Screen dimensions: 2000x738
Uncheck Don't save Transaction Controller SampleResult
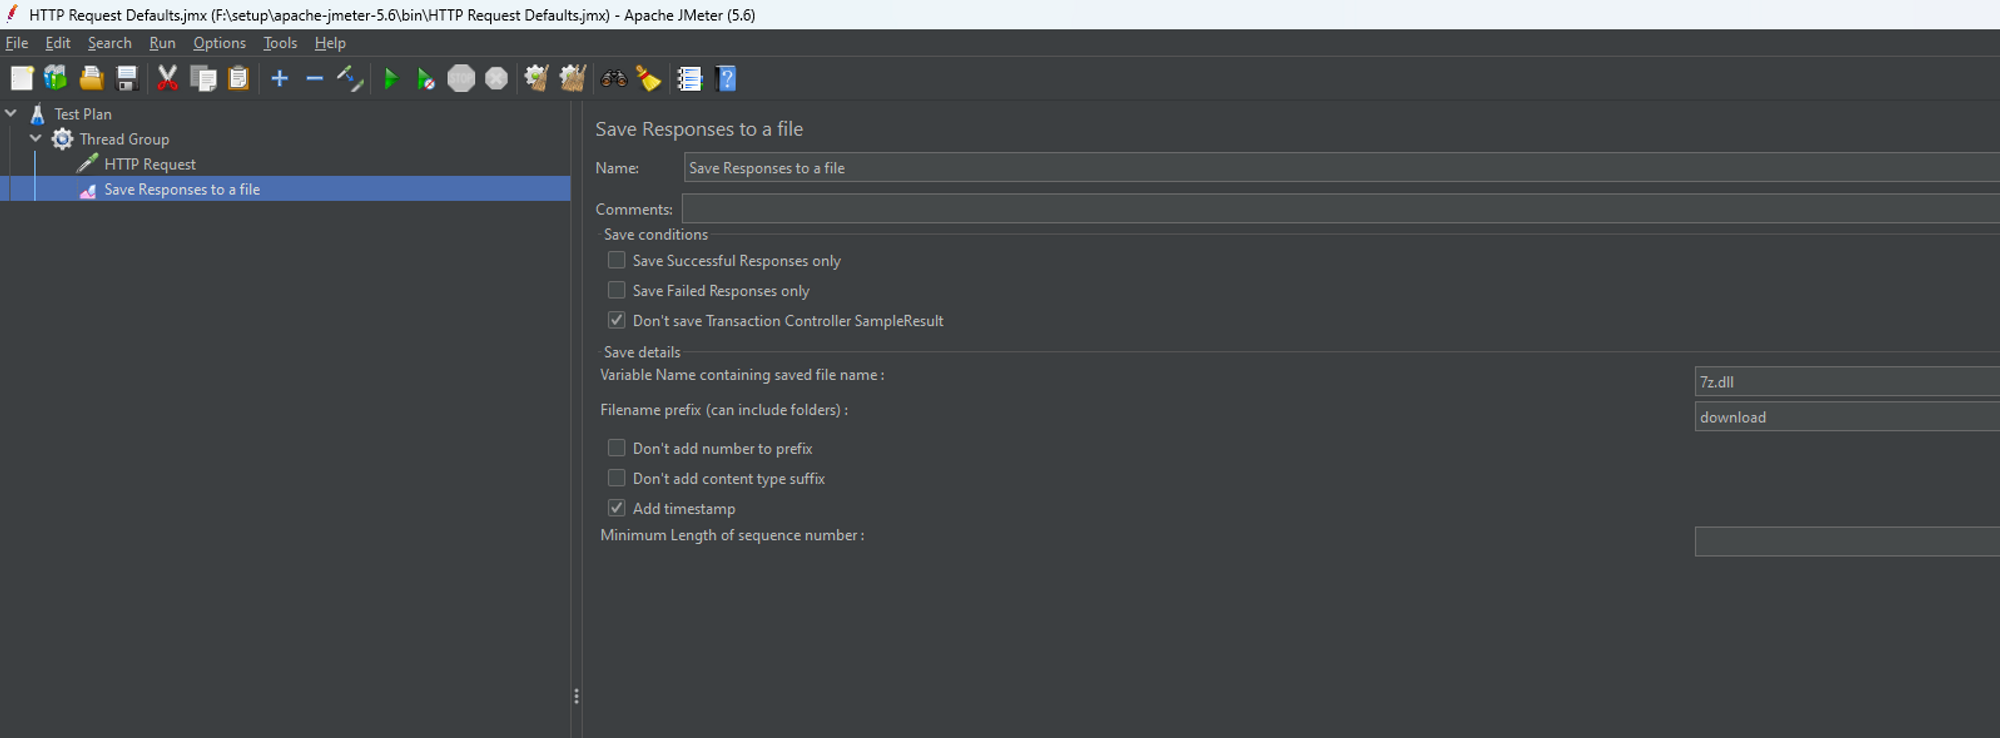pyautogui.click(x=617, y=320)
